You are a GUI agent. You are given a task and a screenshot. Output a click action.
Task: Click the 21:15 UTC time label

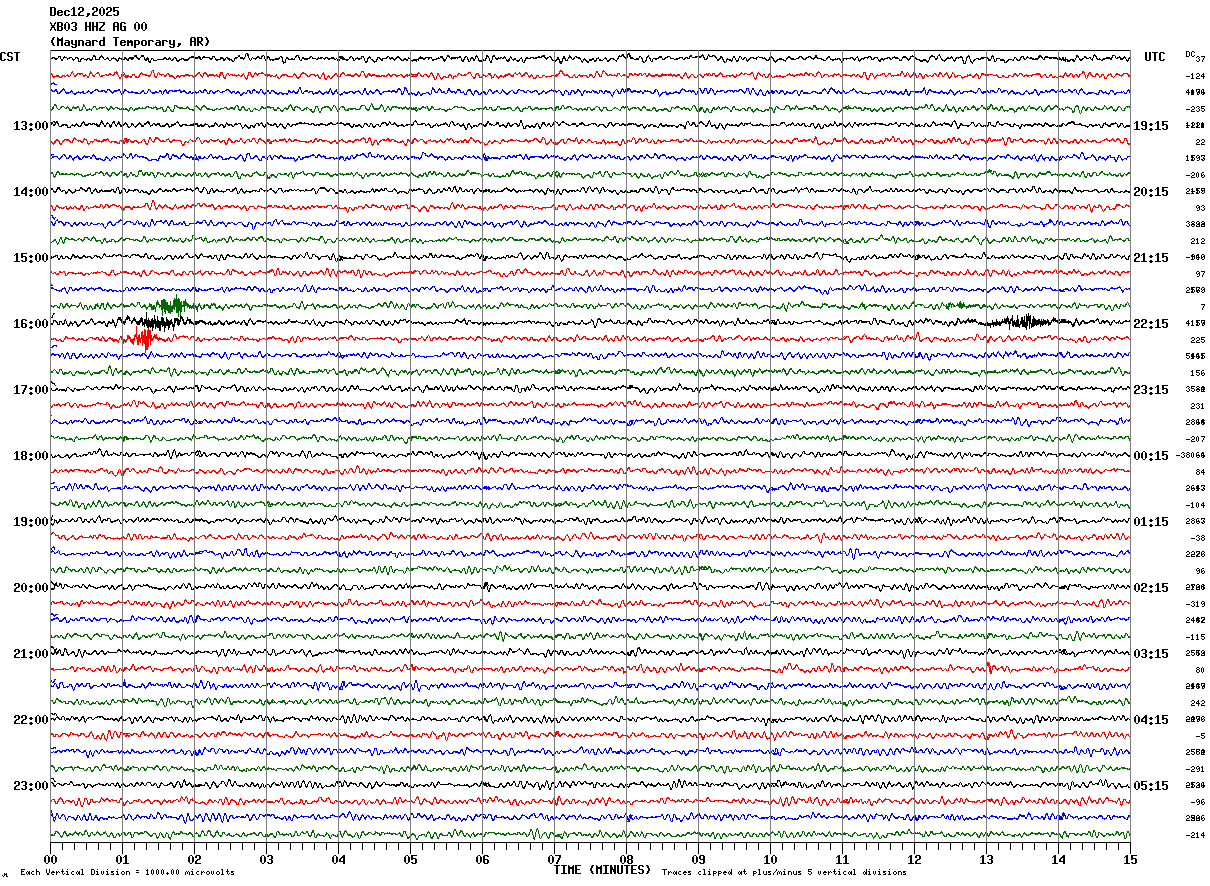coord(1150,258)
